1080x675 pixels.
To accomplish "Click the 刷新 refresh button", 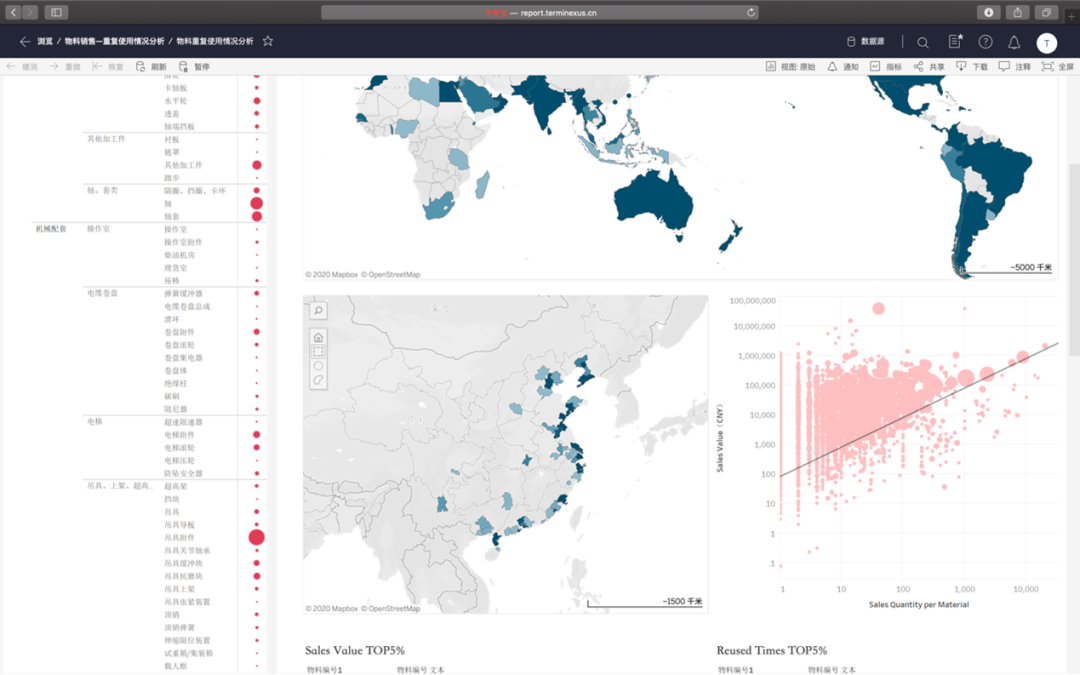I will pyautogui.click(x=152, y=67).
